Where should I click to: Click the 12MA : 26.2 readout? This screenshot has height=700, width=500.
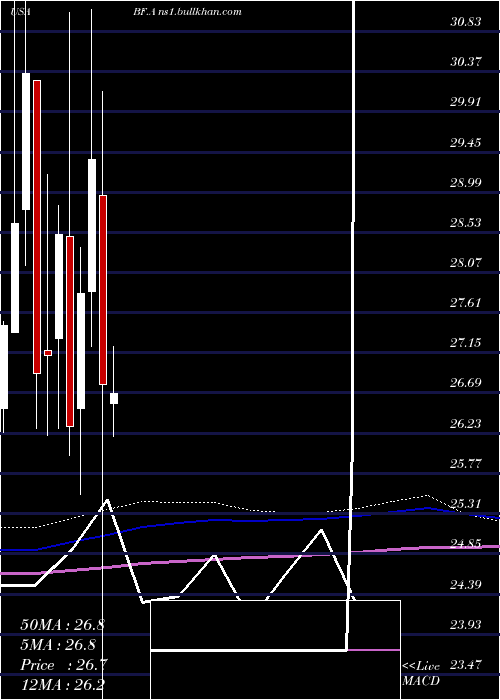62,685
